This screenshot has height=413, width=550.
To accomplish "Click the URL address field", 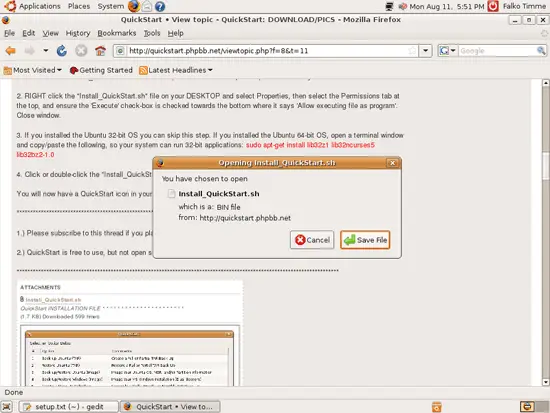I will tap(267, 51).
